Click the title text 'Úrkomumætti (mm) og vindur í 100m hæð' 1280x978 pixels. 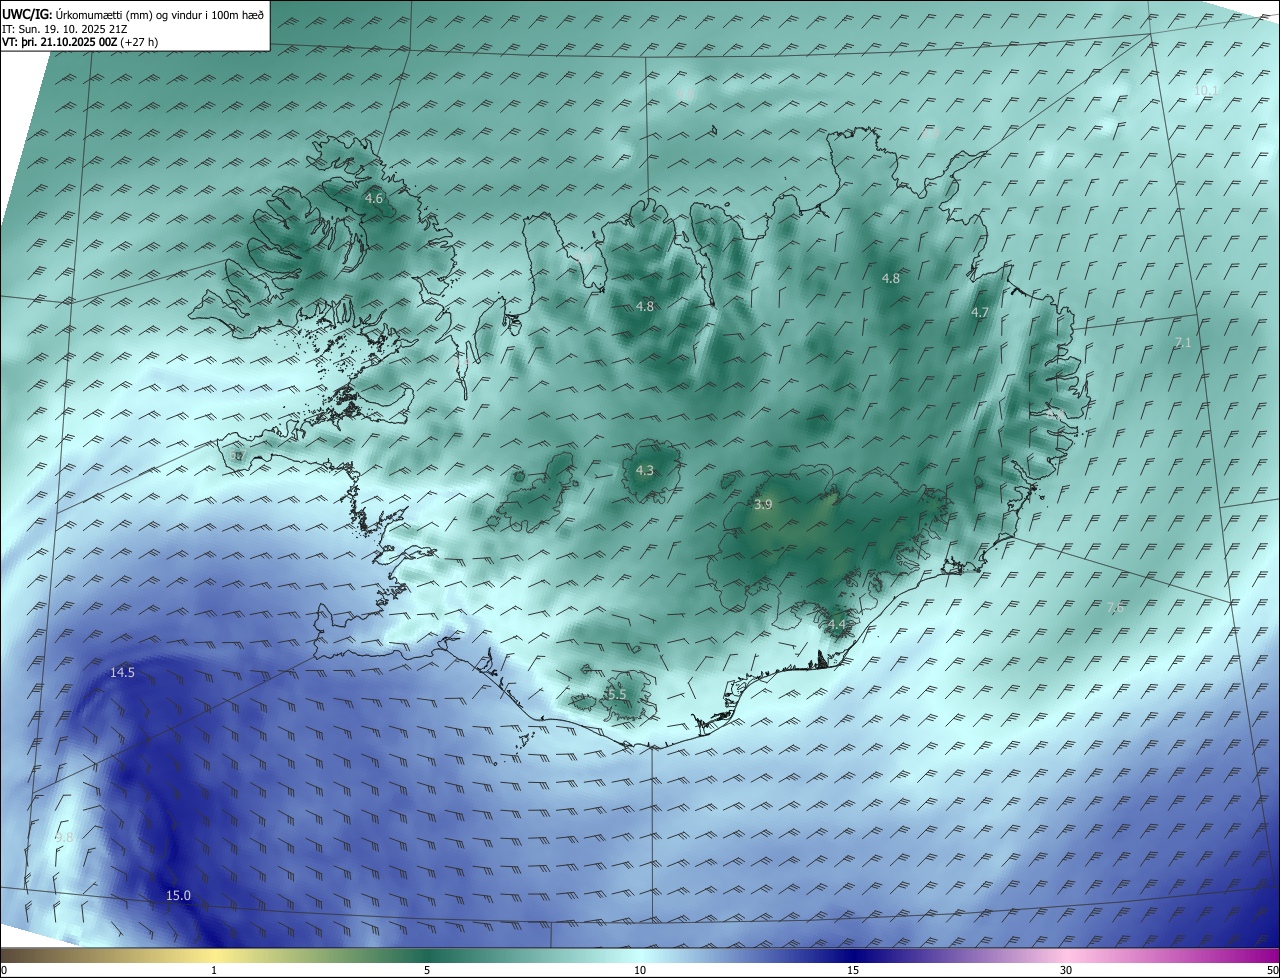[x=159, y=14]
